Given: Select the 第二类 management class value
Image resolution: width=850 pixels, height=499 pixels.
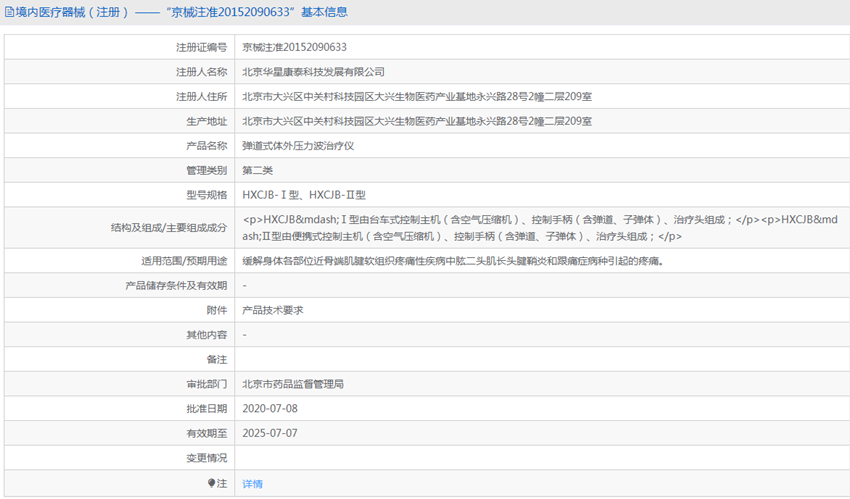Looking at the screenshot, I should coord(257,171).
